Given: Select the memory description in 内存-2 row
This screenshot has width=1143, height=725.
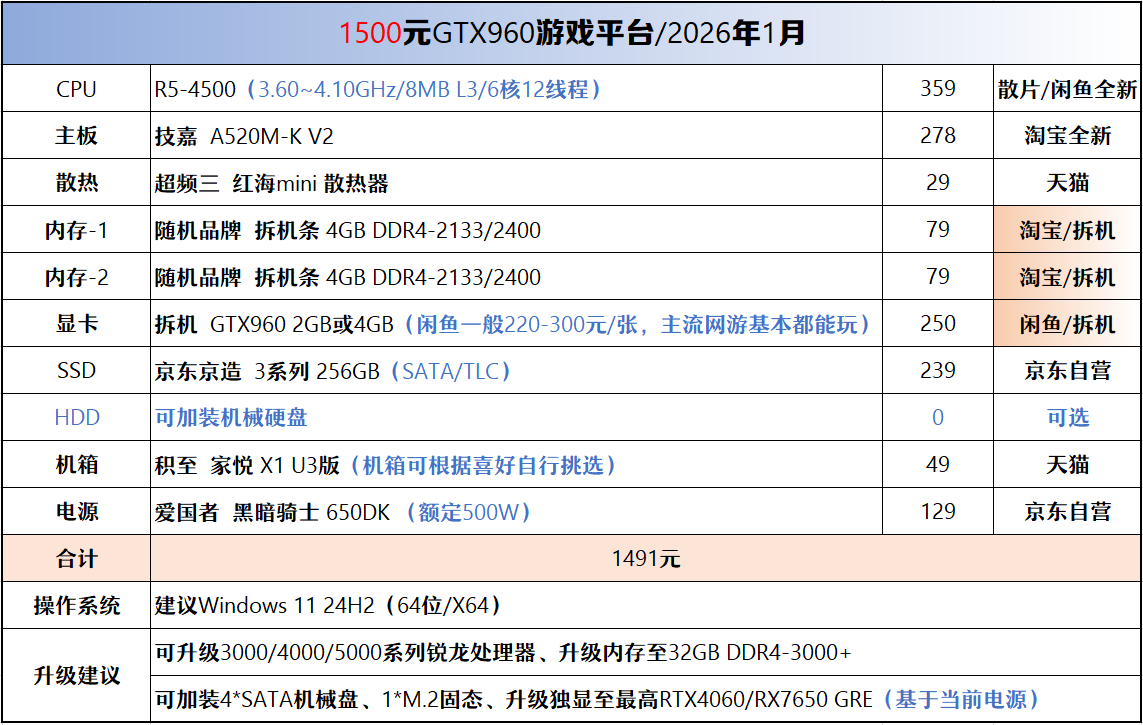Looking at the screenshot, I should pos(516,276).
